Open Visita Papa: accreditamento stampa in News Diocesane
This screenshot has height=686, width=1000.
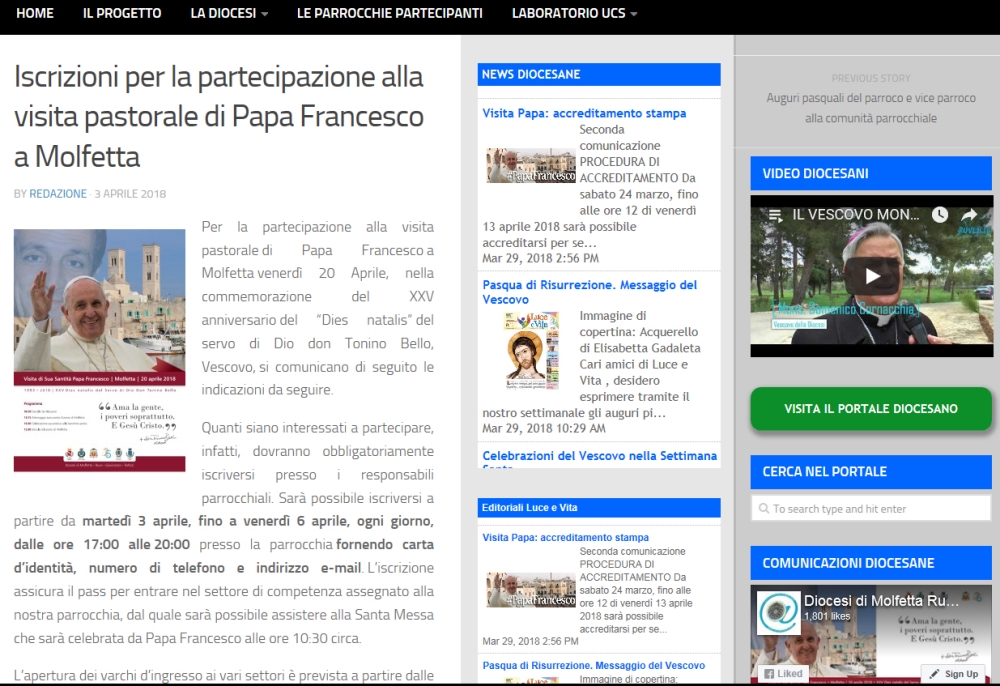[584, 113]
